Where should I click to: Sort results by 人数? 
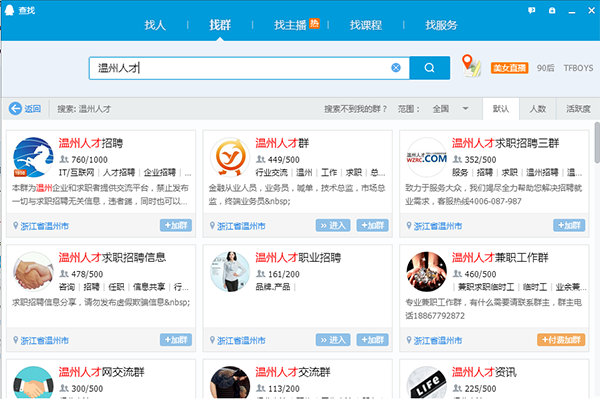538,109
